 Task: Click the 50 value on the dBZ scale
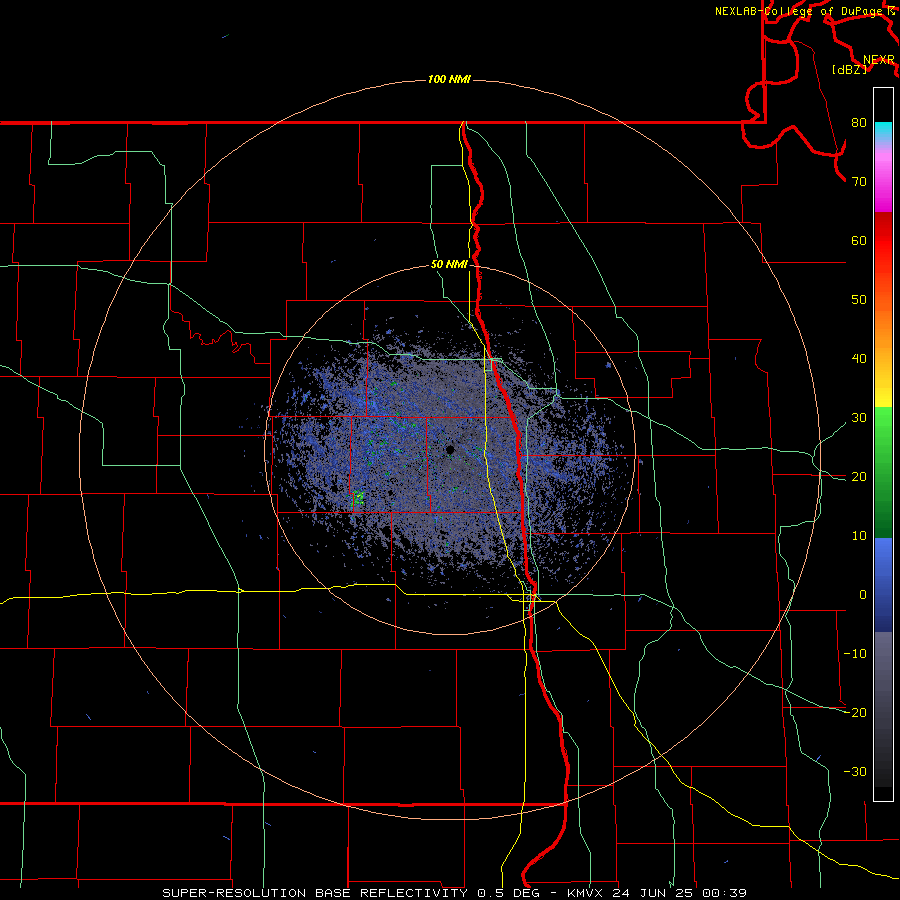coord(859,300)
